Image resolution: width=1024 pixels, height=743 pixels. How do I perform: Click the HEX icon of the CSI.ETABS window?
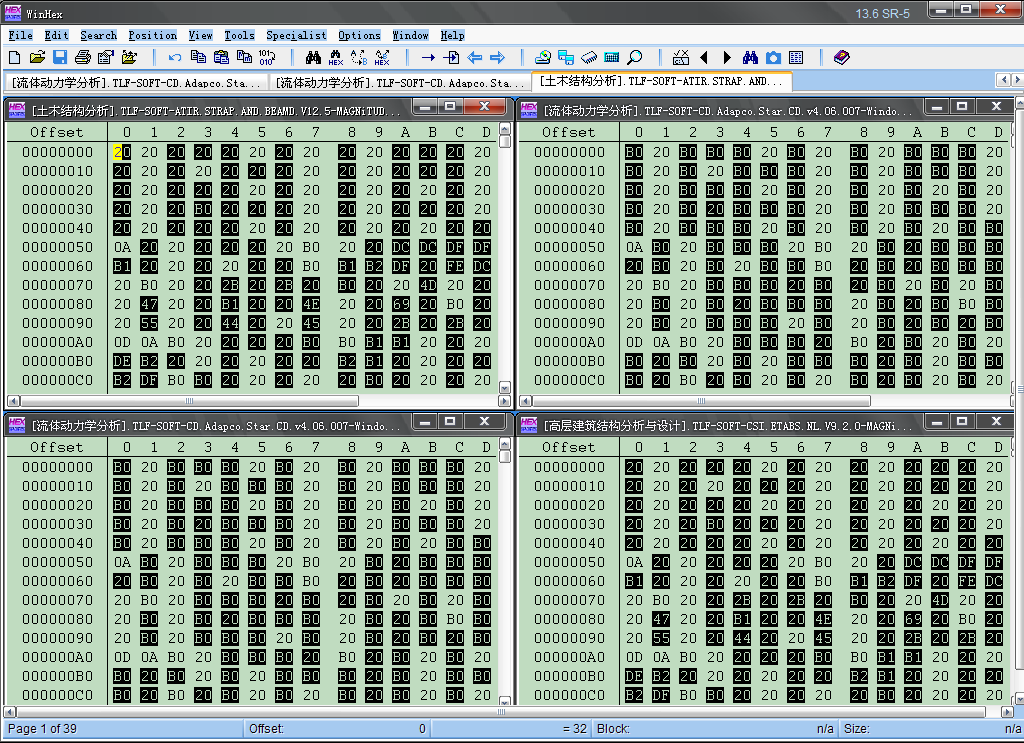529,425
